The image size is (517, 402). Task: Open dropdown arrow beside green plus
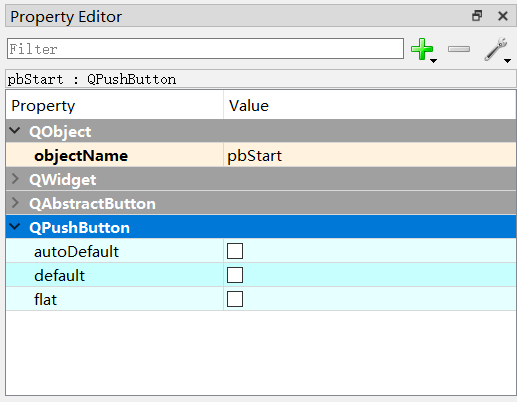pos(433,61)
